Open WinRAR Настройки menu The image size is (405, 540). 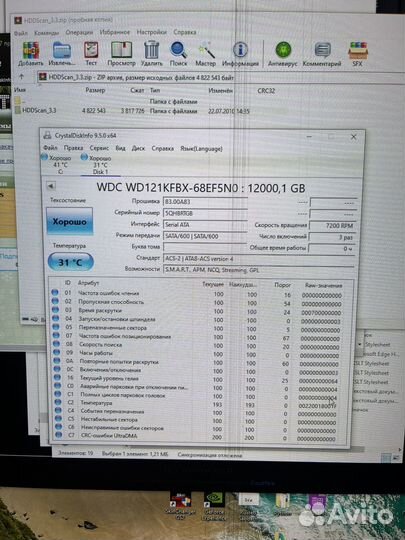tap(152, 32)
